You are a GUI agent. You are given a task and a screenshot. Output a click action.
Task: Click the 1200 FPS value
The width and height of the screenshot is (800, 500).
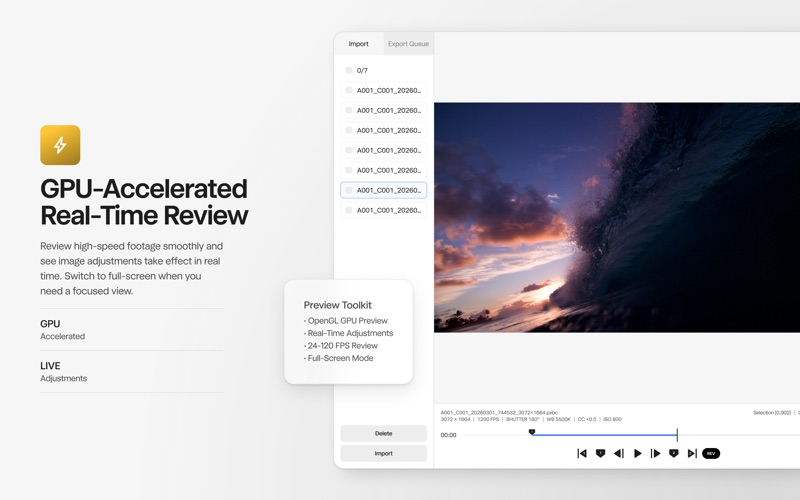coord(488,419)
